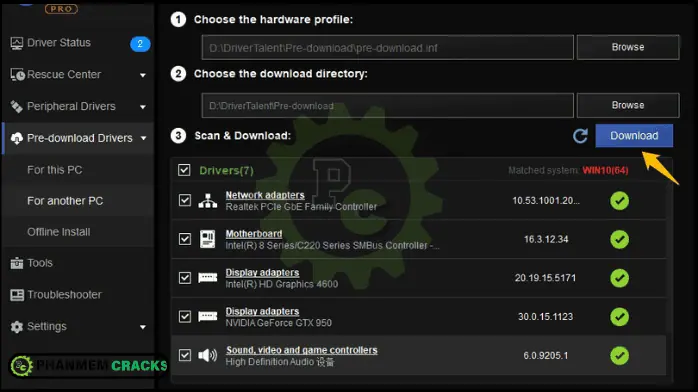
Task: Click the Rescue Center icon
Action: pyautogui.click(x=17, y=75)
